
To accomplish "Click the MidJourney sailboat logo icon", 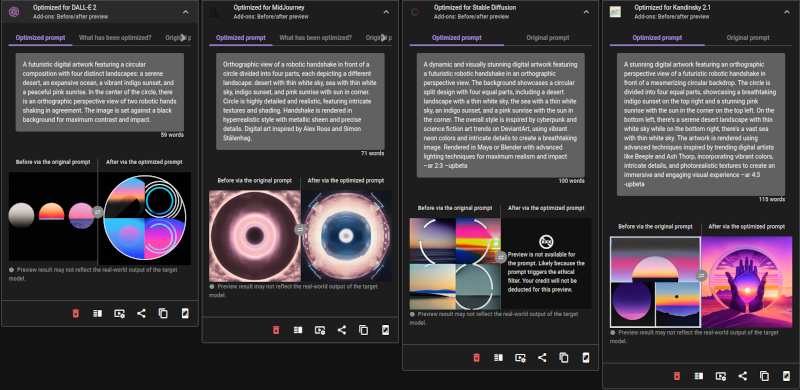I will 215,12.
